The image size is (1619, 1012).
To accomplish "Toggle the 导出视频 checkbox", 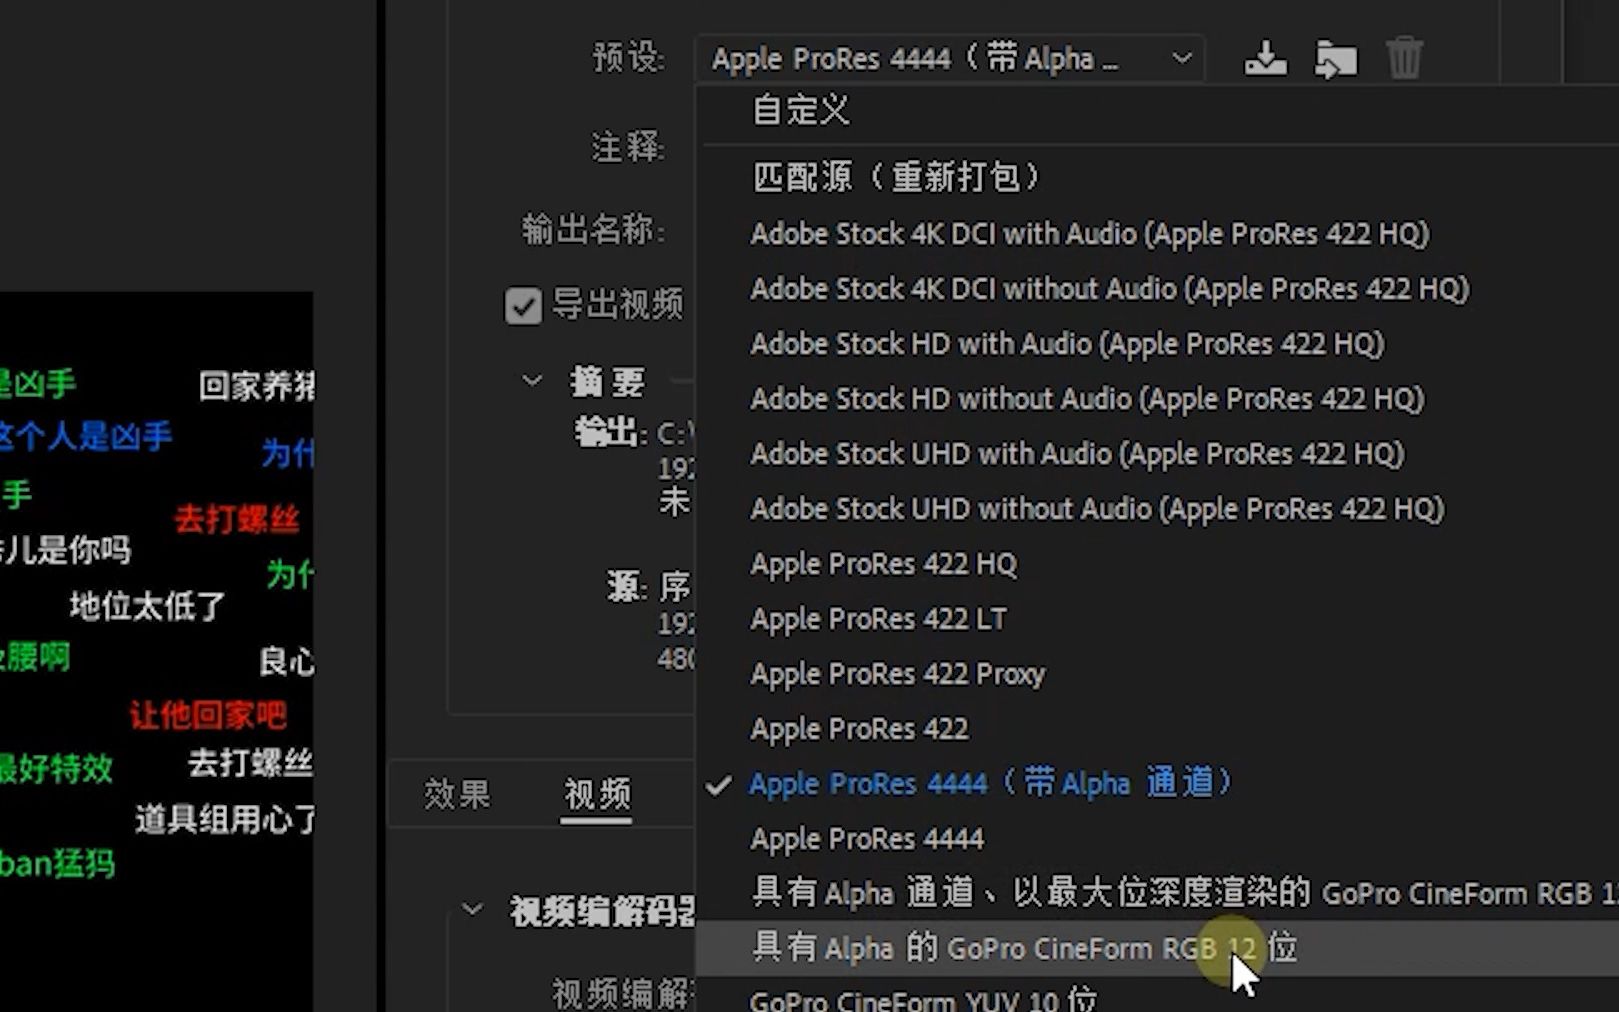I will point(523,305).
